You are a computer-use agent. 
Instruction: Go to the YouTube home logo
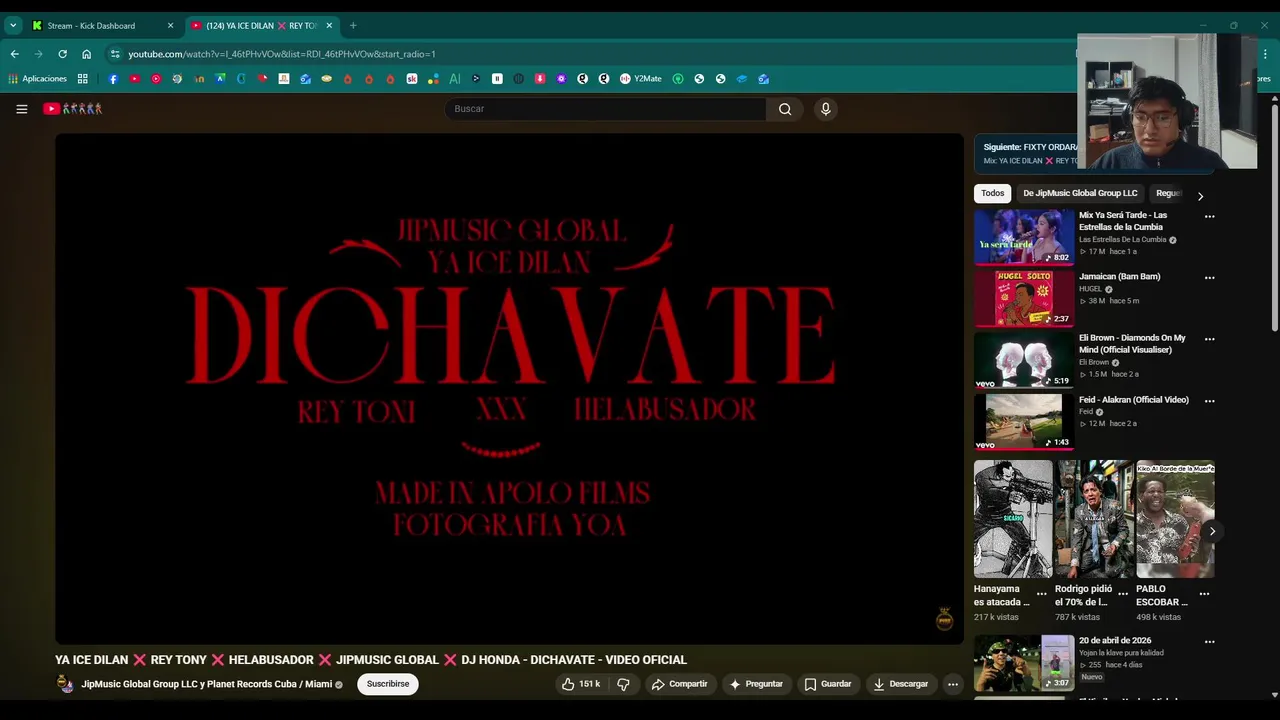72,109
